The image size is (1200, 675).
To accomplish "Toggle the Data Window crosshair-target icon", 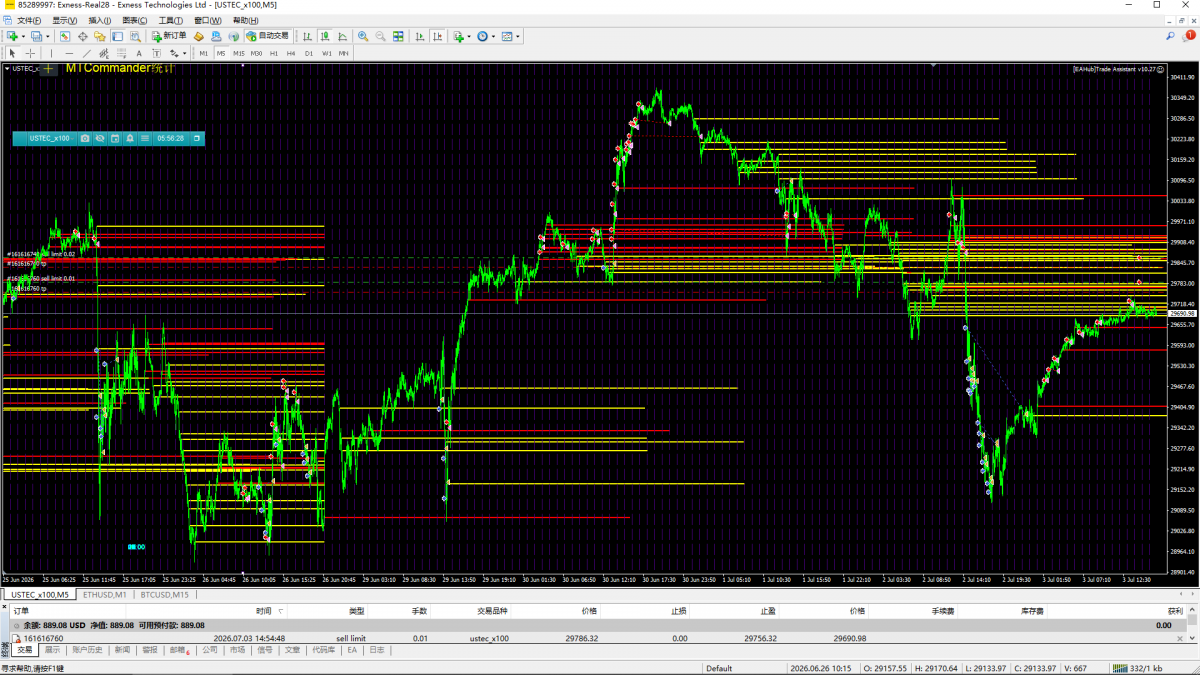I will [83, 36].
